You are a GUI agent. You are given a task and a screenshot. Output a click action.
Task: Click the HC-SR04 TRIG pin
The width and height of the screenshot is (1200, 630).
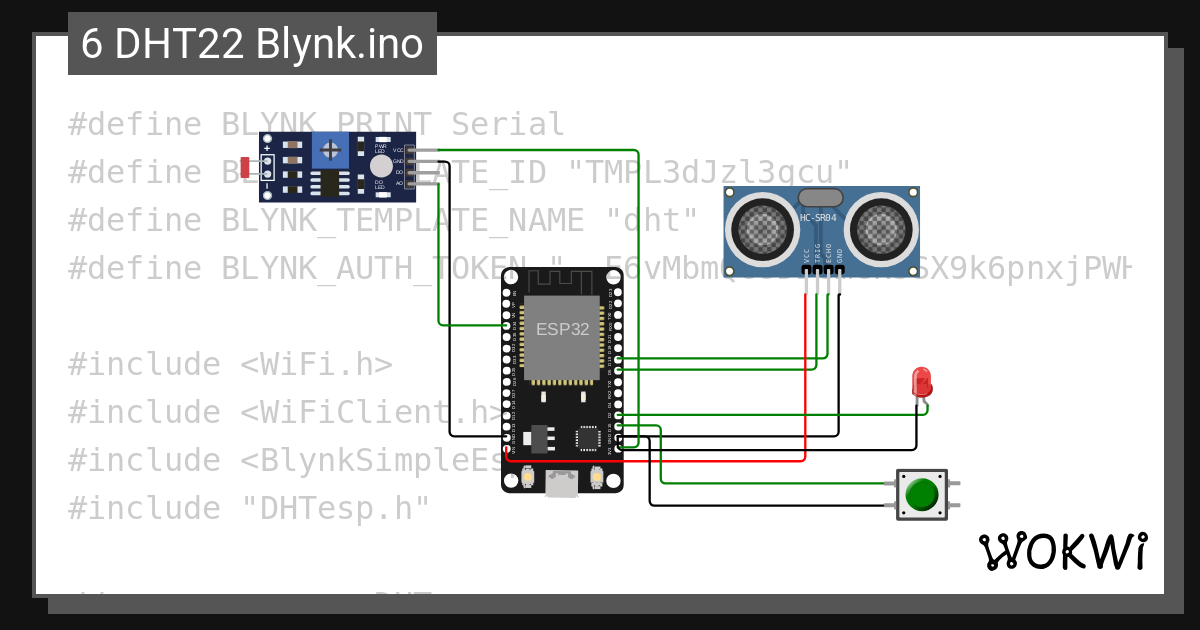pos(817,284)
